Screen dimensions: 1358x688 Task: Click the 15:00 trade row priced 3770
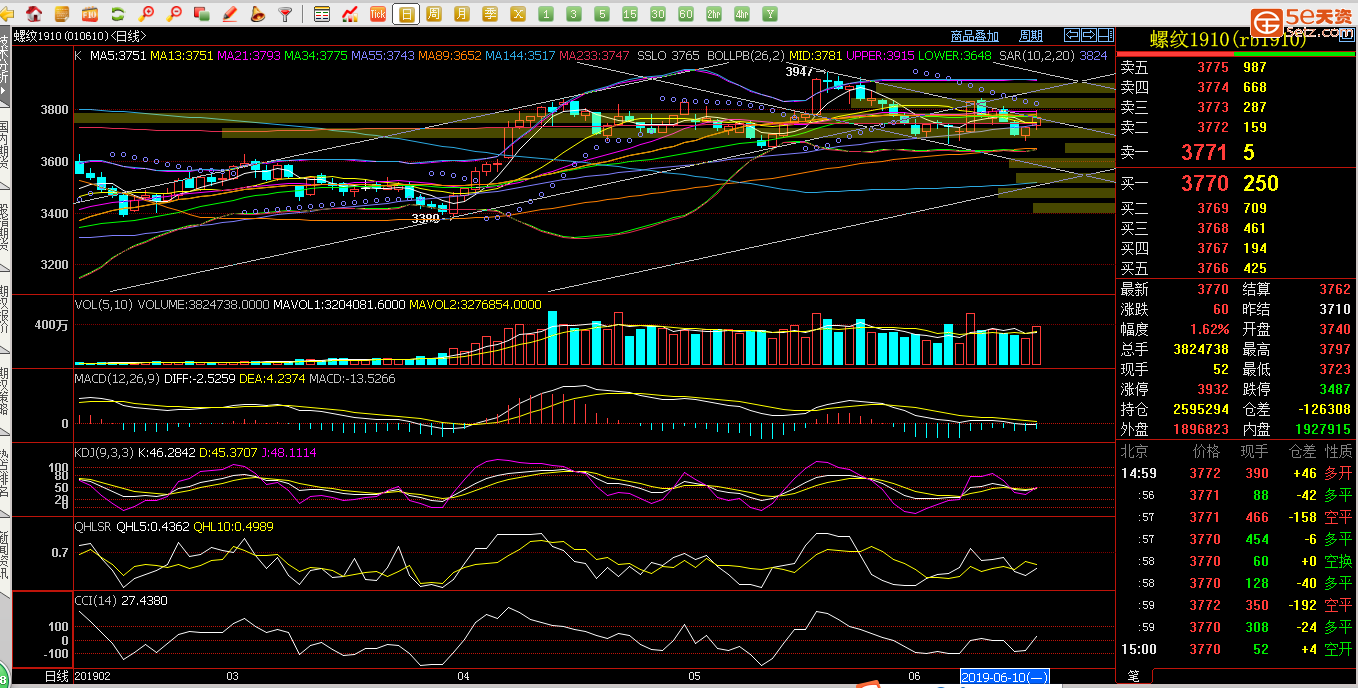coord(1237,649)
